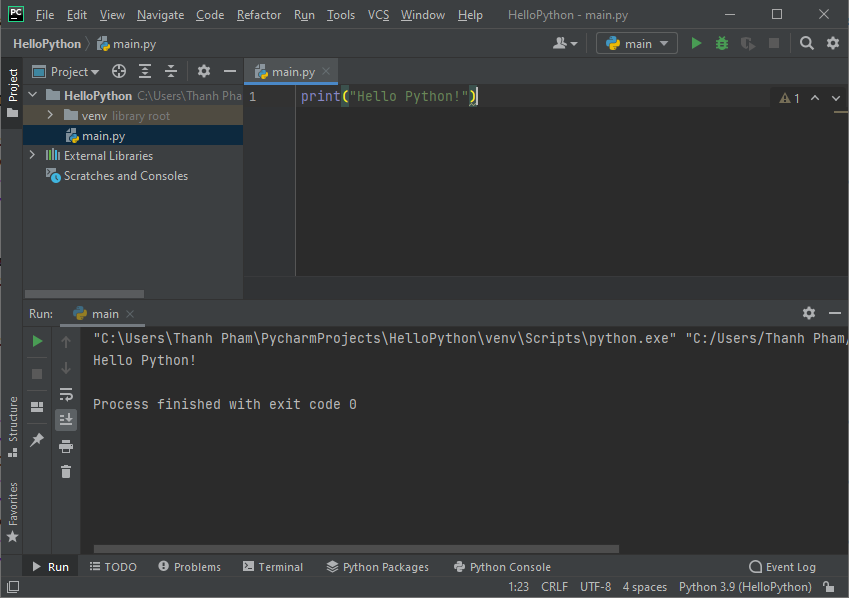Open Python 3.9 interpreter selector

745,587
